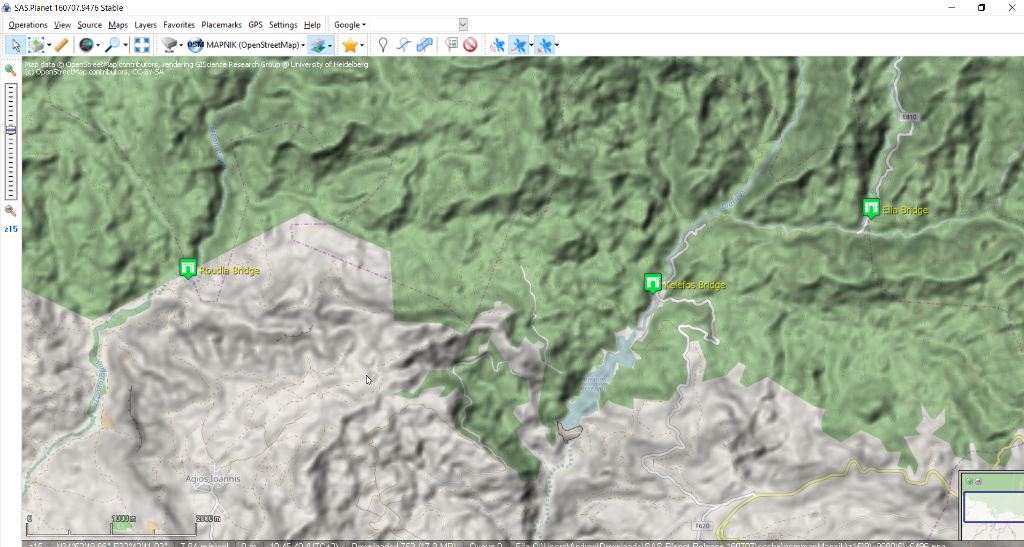Open the Placemarks menu
Viewport: 1024px width, 547px height.
pyautogui.click(x=221, y=25)
